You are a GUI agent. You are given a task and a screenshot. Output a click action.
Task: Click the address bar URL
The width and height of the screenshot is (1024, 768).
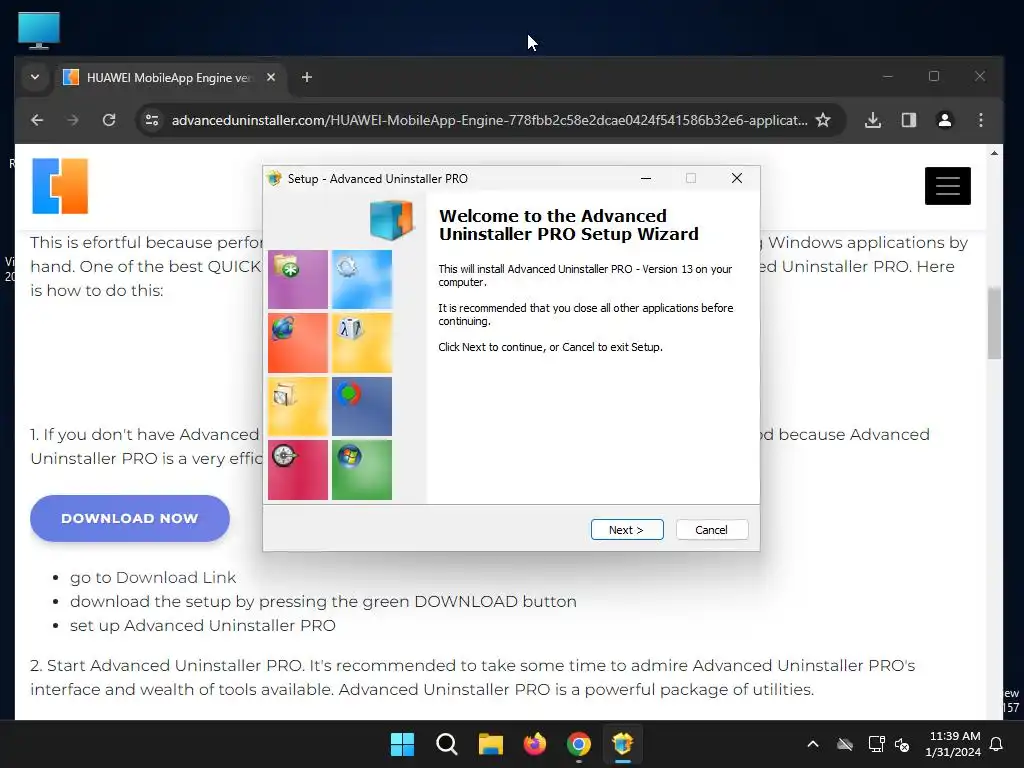click(490, 120)
